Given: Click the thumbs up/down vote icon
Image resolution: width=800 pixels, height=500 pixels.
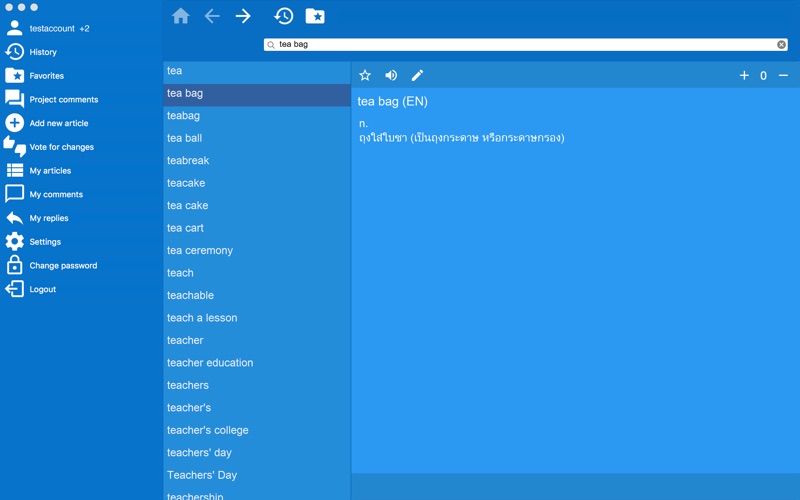Looking at the screenshot, I should 14,146.
